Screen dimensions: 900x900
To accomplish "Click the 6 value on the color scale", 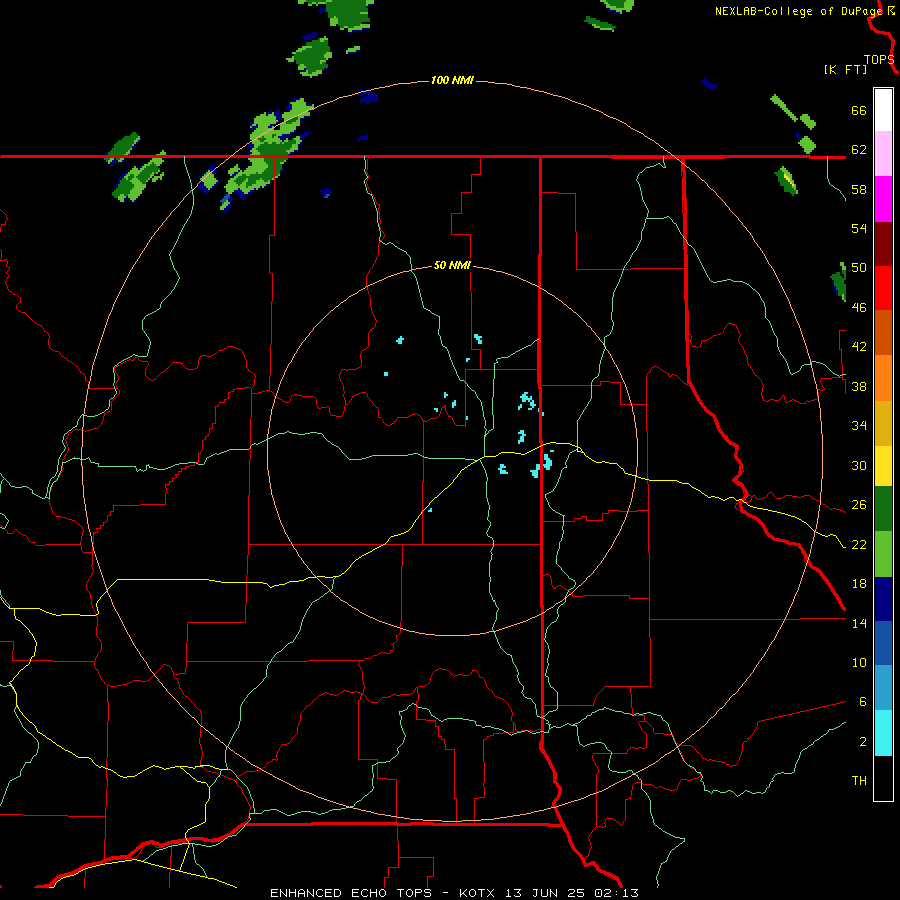I will [862, 701].
